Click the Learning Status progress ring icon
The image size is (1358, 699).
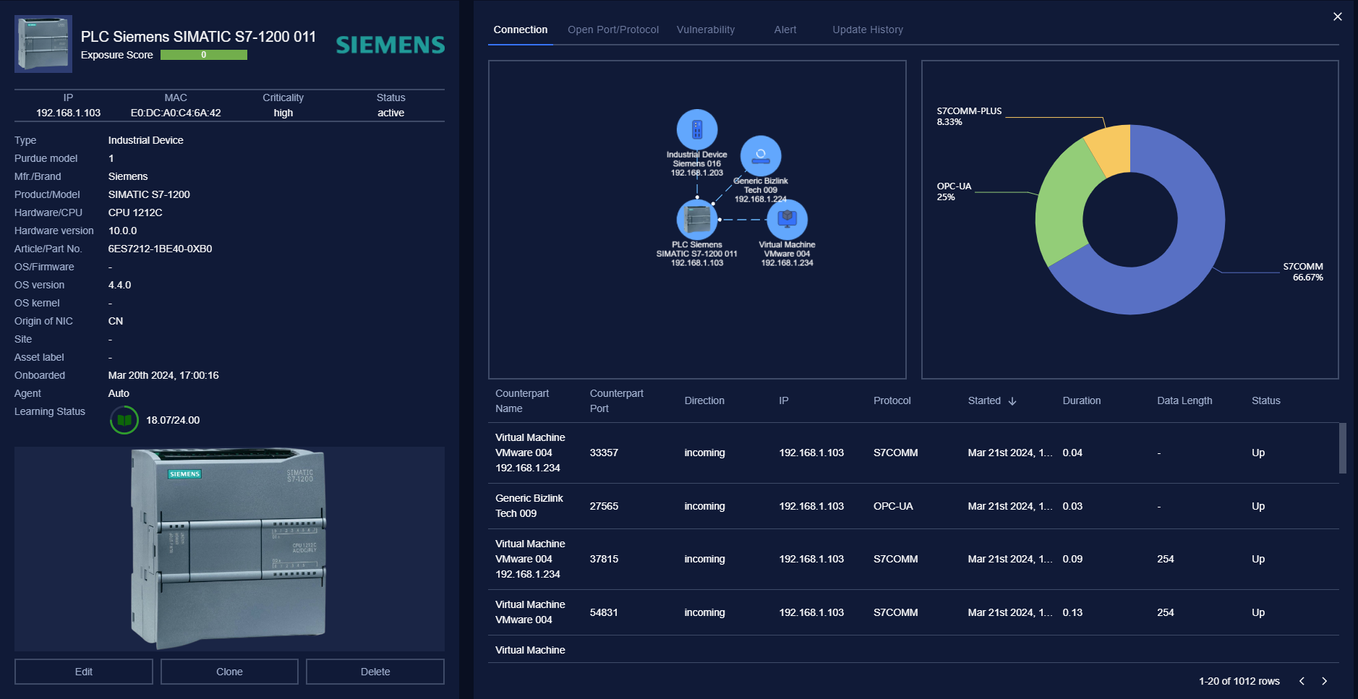[x=124, y=420]
